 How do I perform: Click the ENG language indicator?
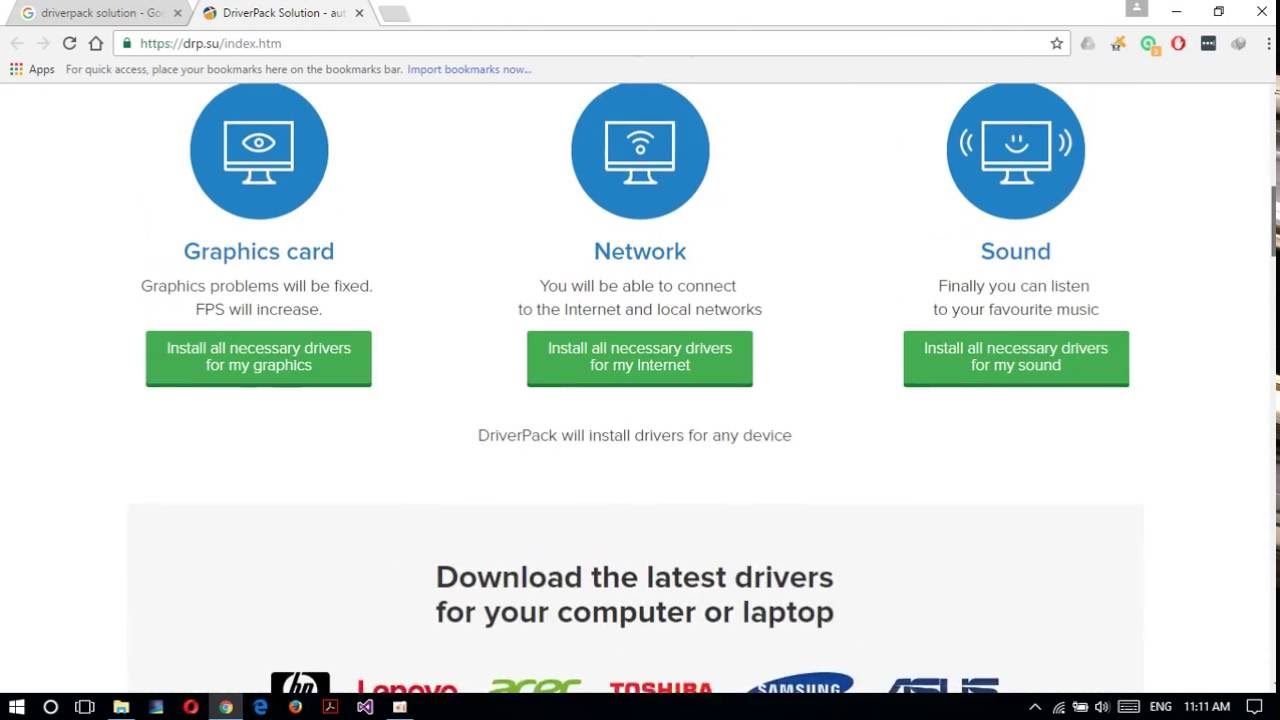pyautogui.click(x=1160, y=707)
